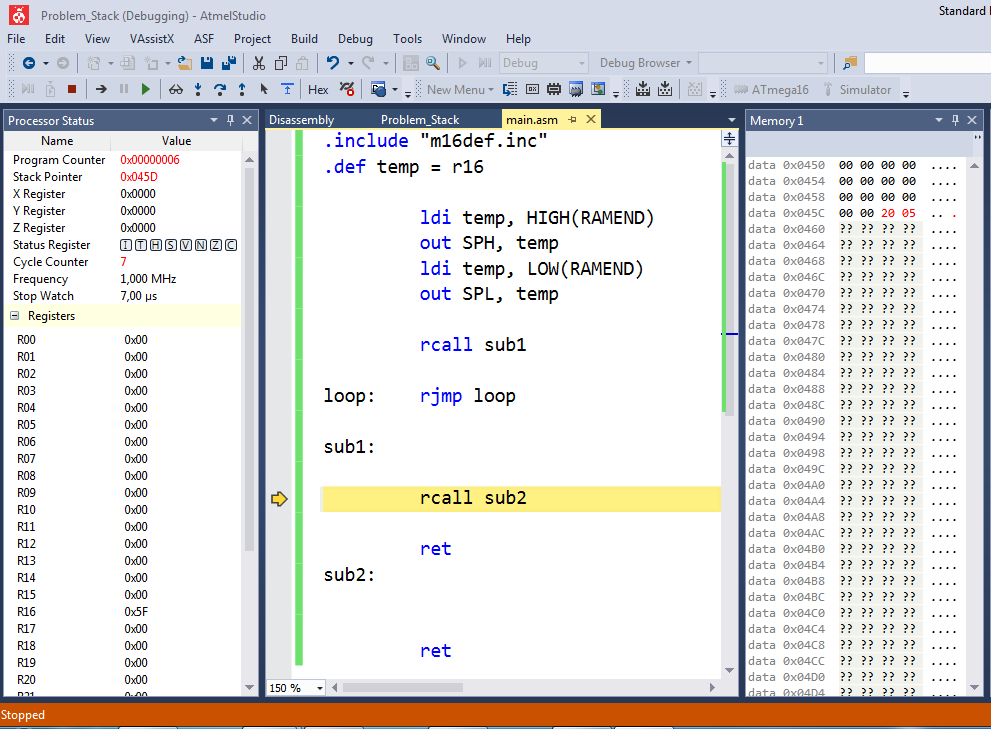This screenshot has width=991, height=729.
Task: Toggle the Z status register flag
Action: 216,245
